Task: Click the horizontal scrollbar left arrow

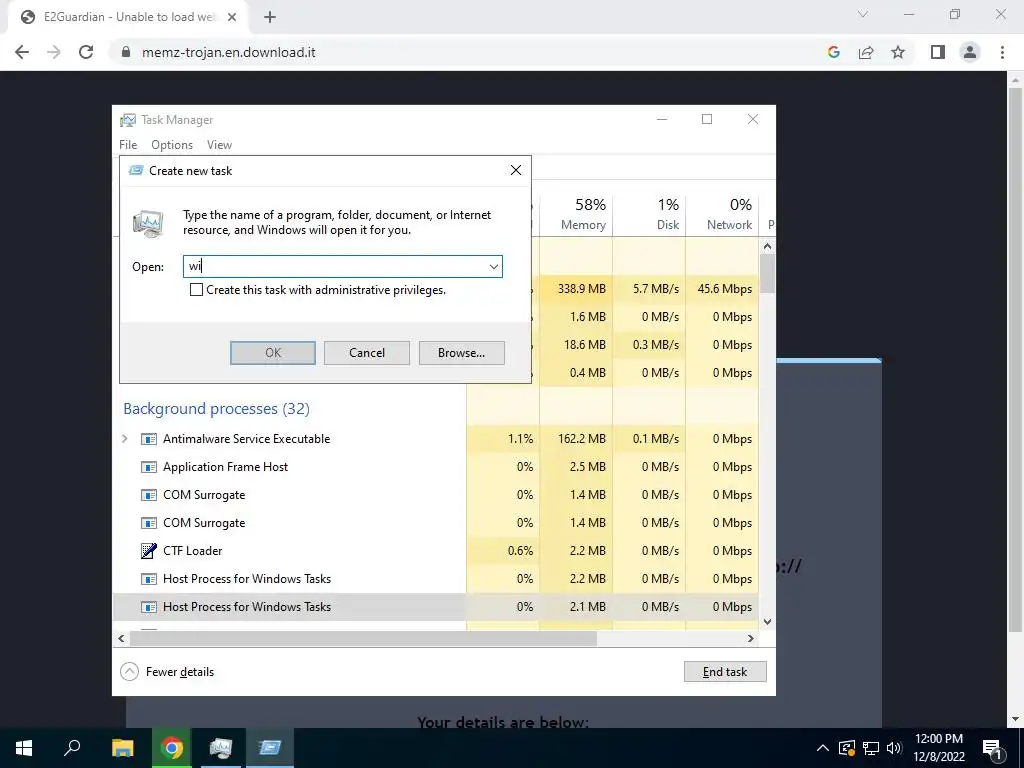Action: [121, 638]
